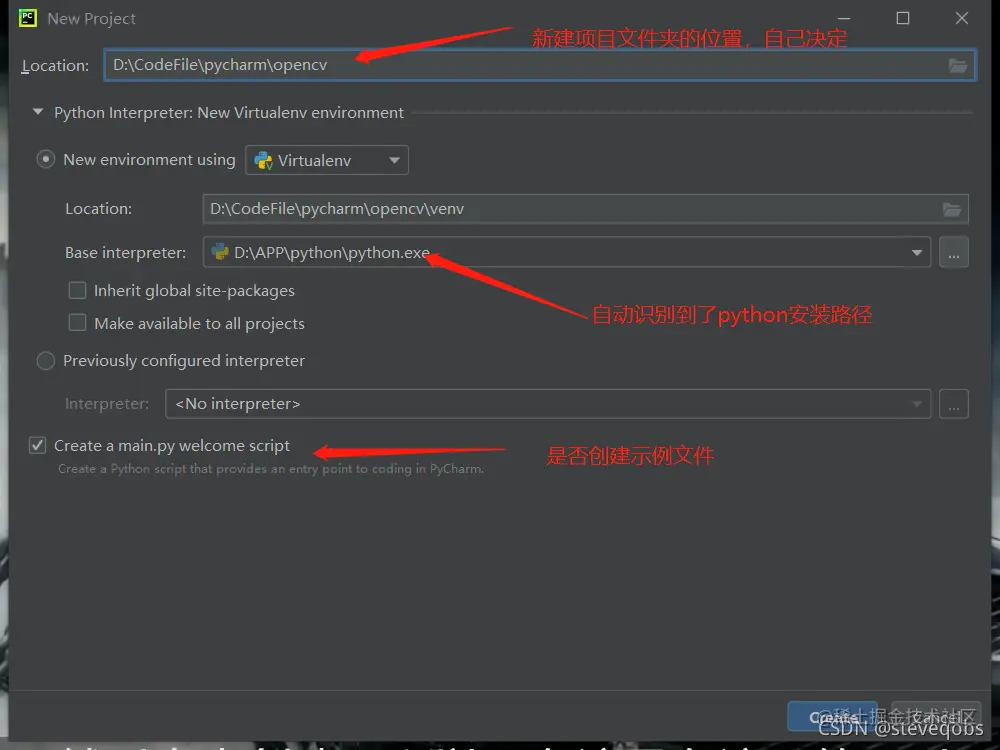The image size is (1000, 750).
Task: Close the New Project dialog
Action: pos(962,18)
